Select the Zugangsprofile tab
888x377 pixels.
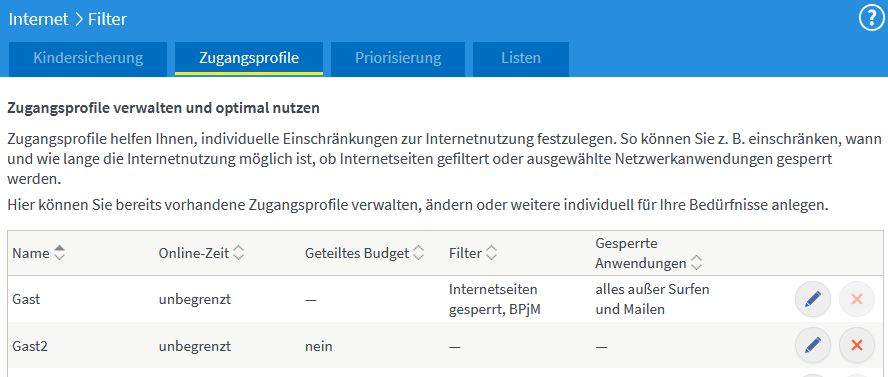(x=249, y=58)
